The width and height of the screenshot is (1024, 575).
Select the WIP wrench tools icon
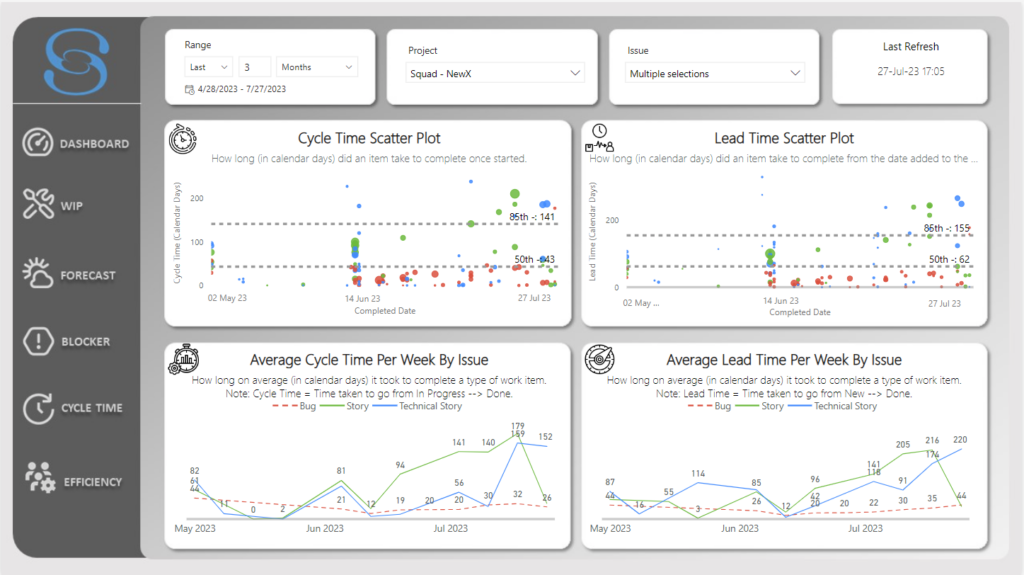[38, 204]
